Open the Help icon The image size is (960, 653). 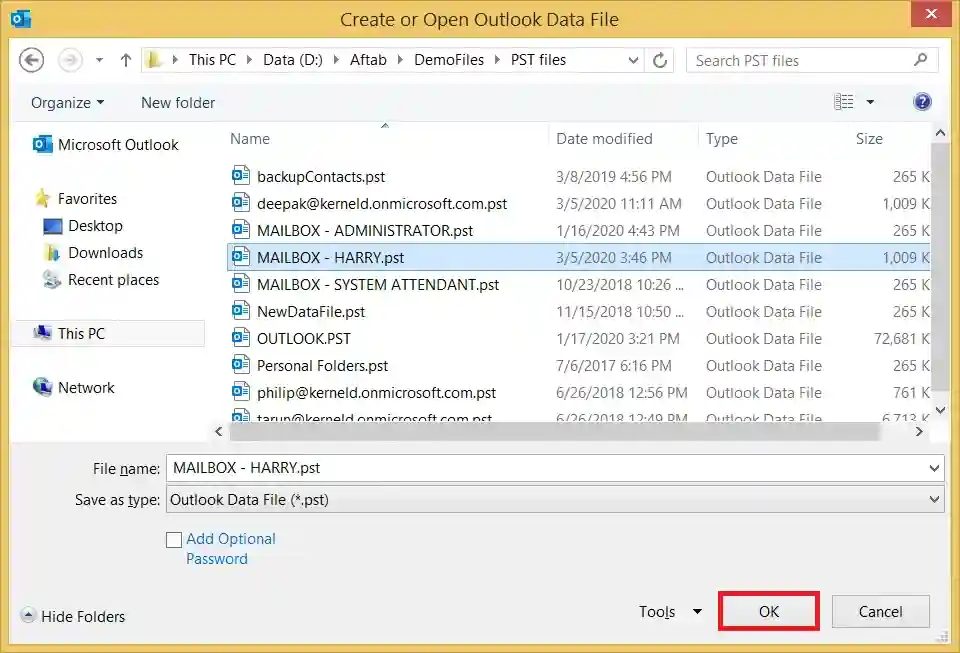point(922,102)
